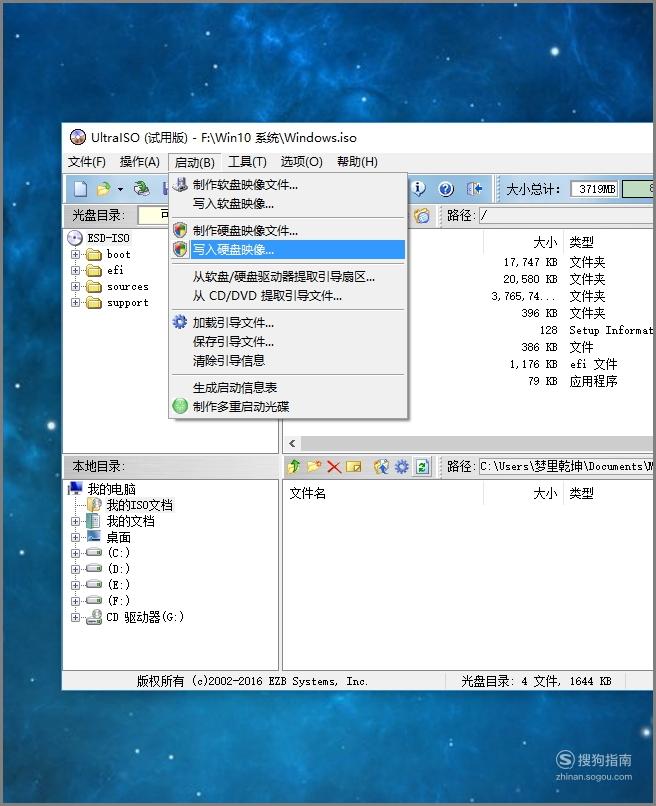Click the 启动(B) menu
Screen dimensions: 656x806
[x=194, y=162]
